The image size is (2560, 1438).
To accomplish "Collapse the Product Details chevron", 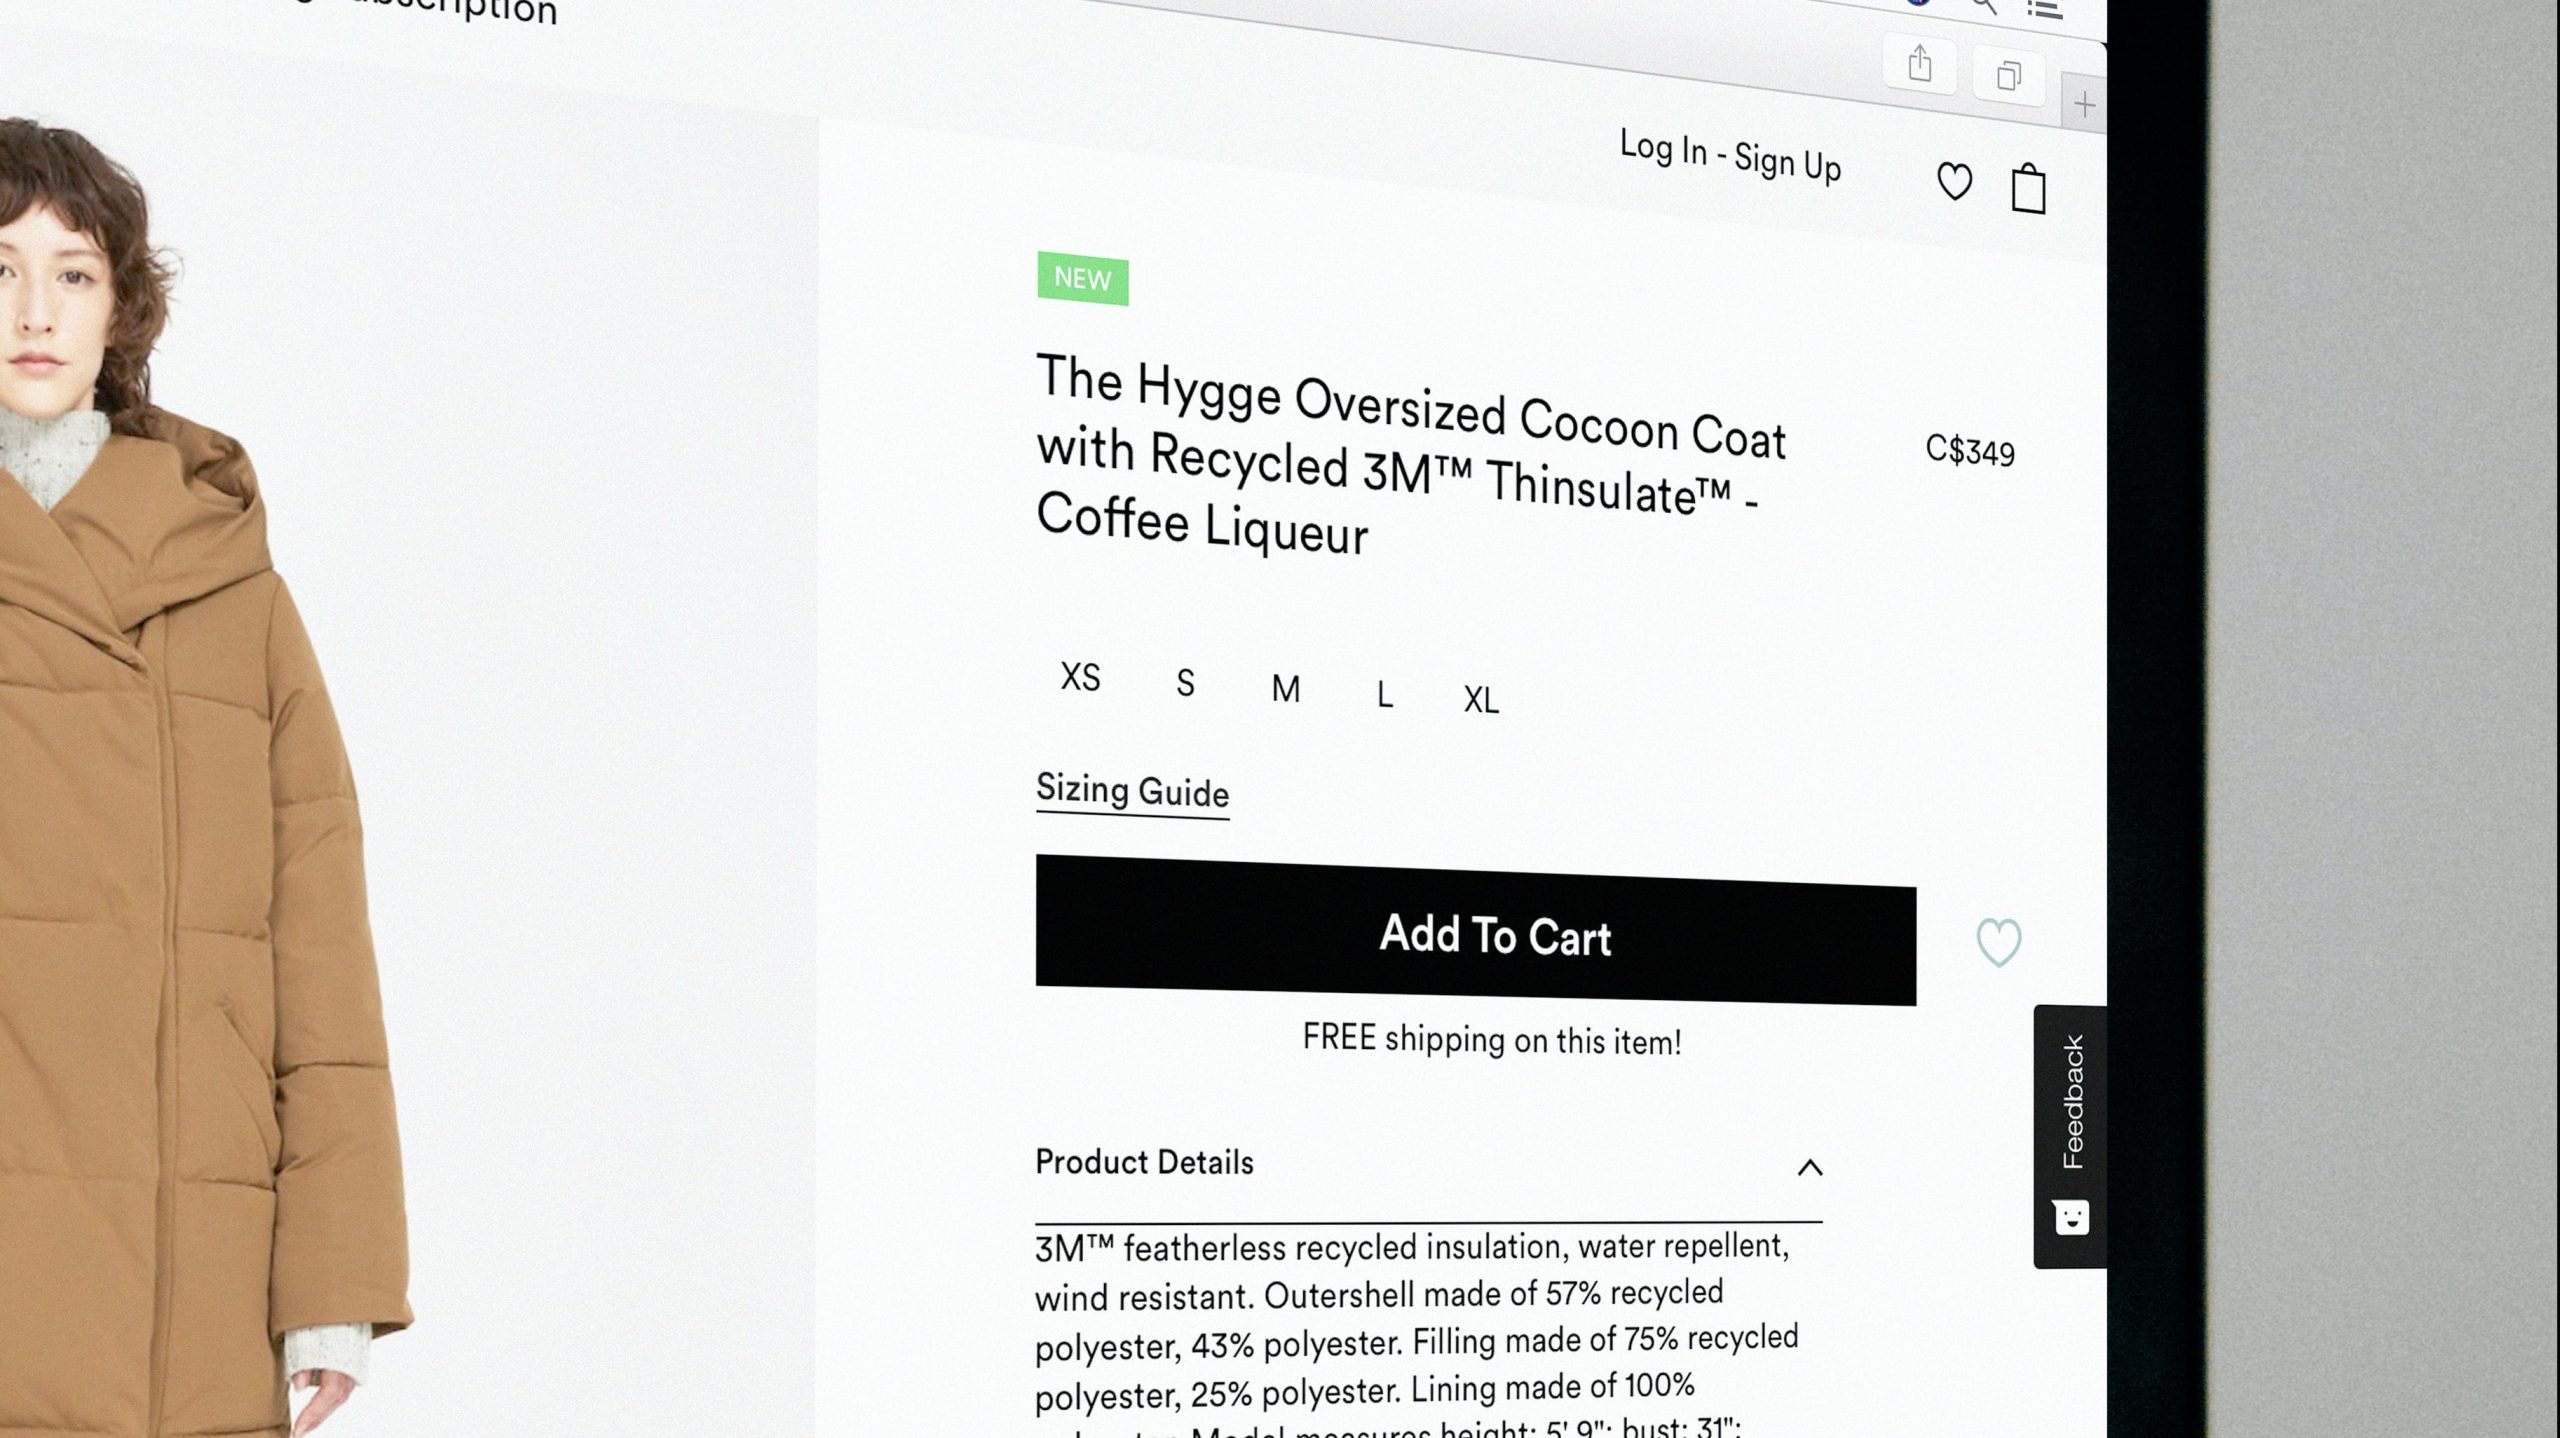I will tap(1810, 1168).
